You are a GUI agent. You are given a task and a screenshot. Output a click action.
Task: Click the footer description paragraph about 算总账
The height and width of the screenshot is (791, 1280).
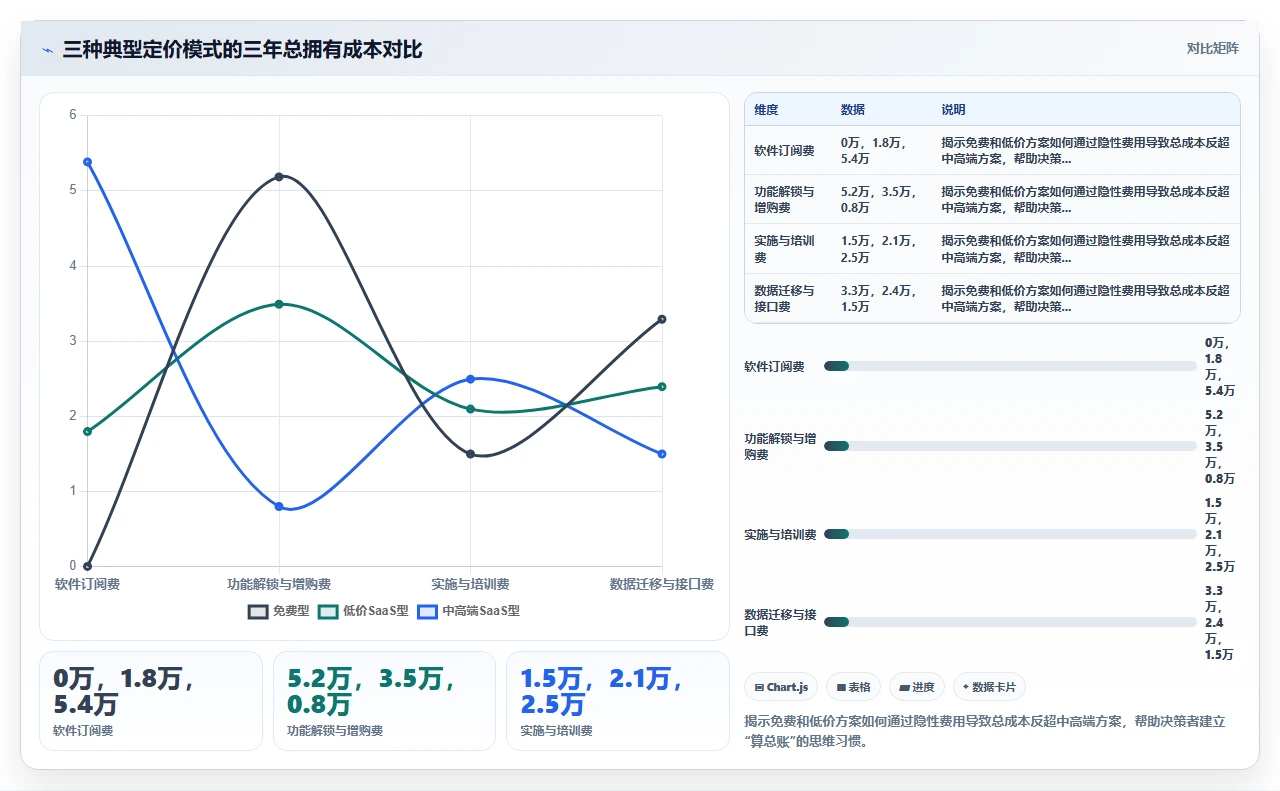(990, 732)
